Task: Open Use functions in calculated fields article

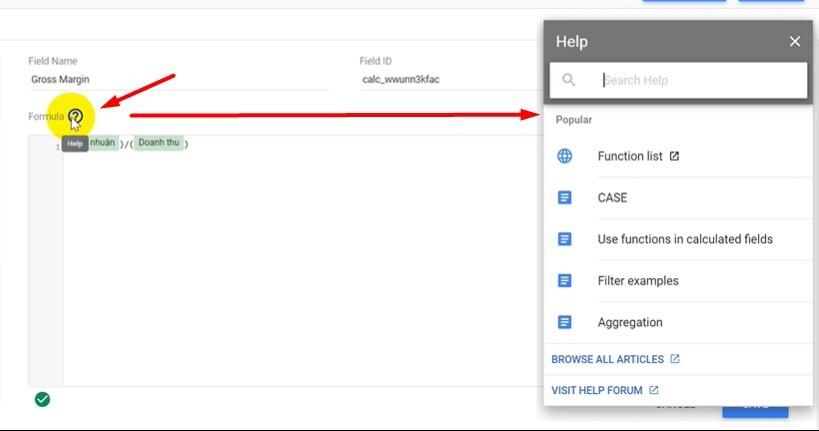Action: click(685, 239)
